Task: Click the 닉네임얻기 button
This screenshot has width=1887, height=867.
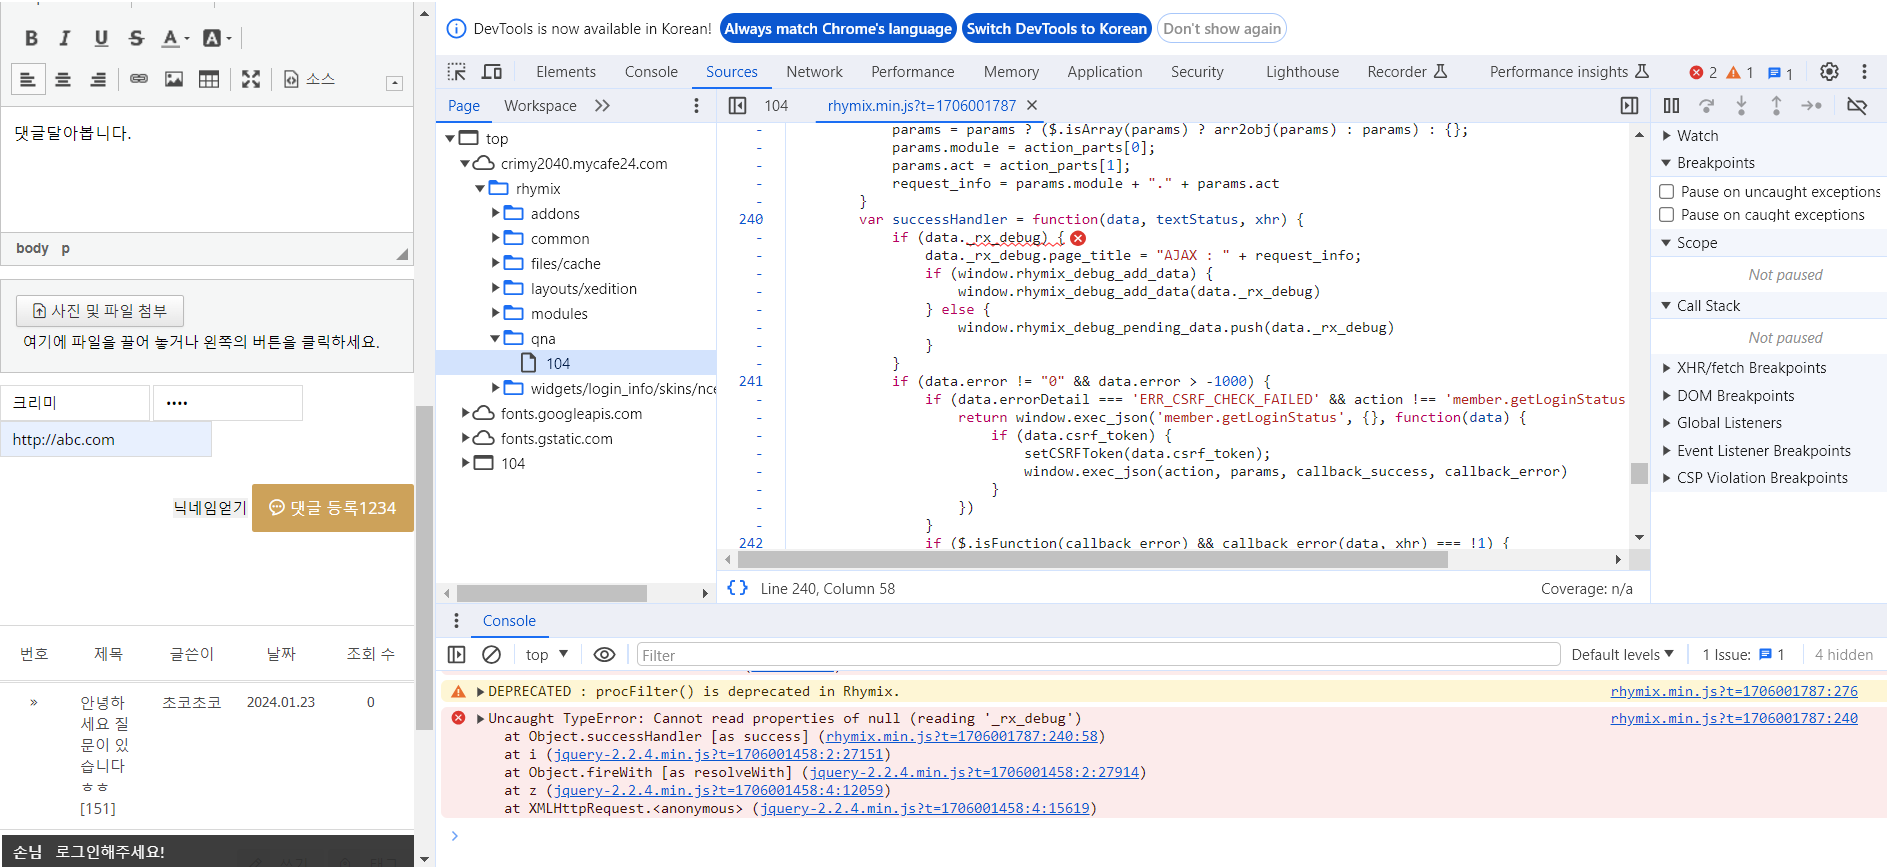Action: pyautogui.click(x=210, y=508)
